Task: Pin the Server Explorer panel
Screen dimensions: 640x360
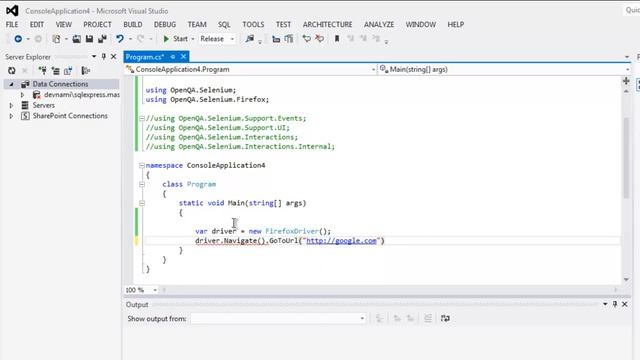Action: (104, 57)
